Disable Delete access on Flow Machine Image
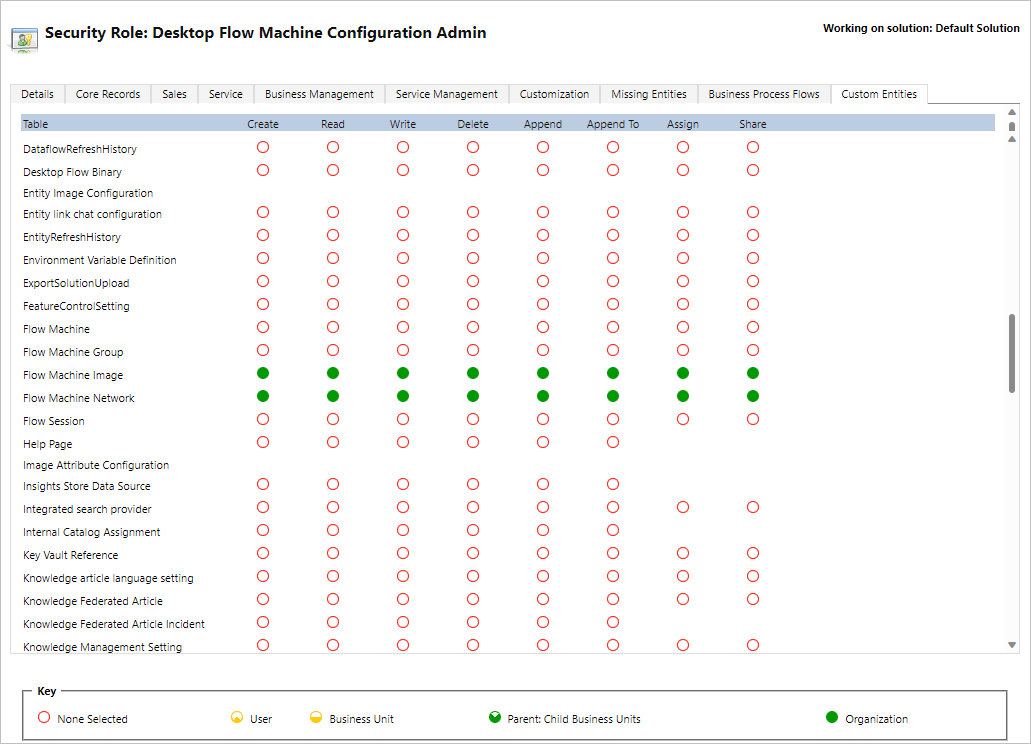This screenshot has height=744, width=1031. [x=472, y=372]
